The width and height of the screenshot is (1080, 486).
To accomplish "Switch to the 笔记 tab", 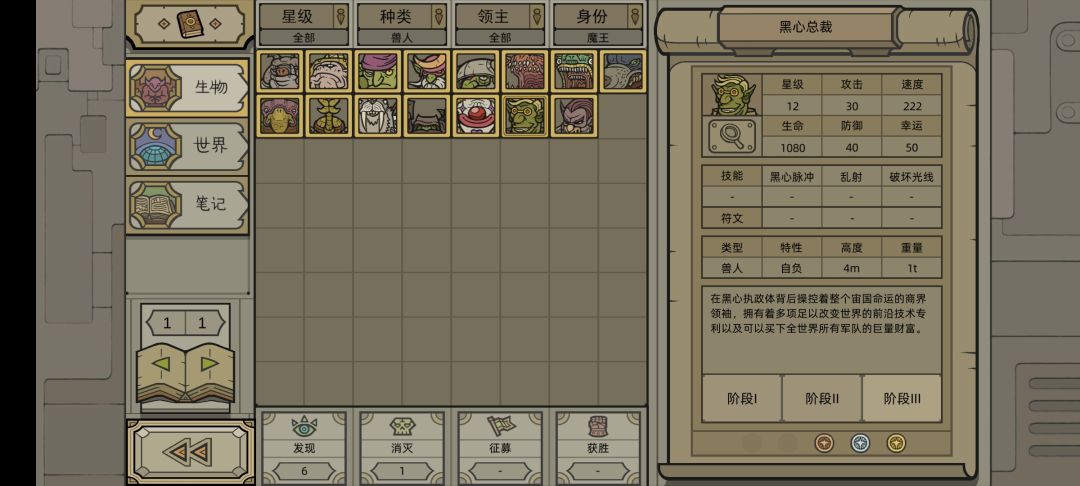I will (187, 204).
